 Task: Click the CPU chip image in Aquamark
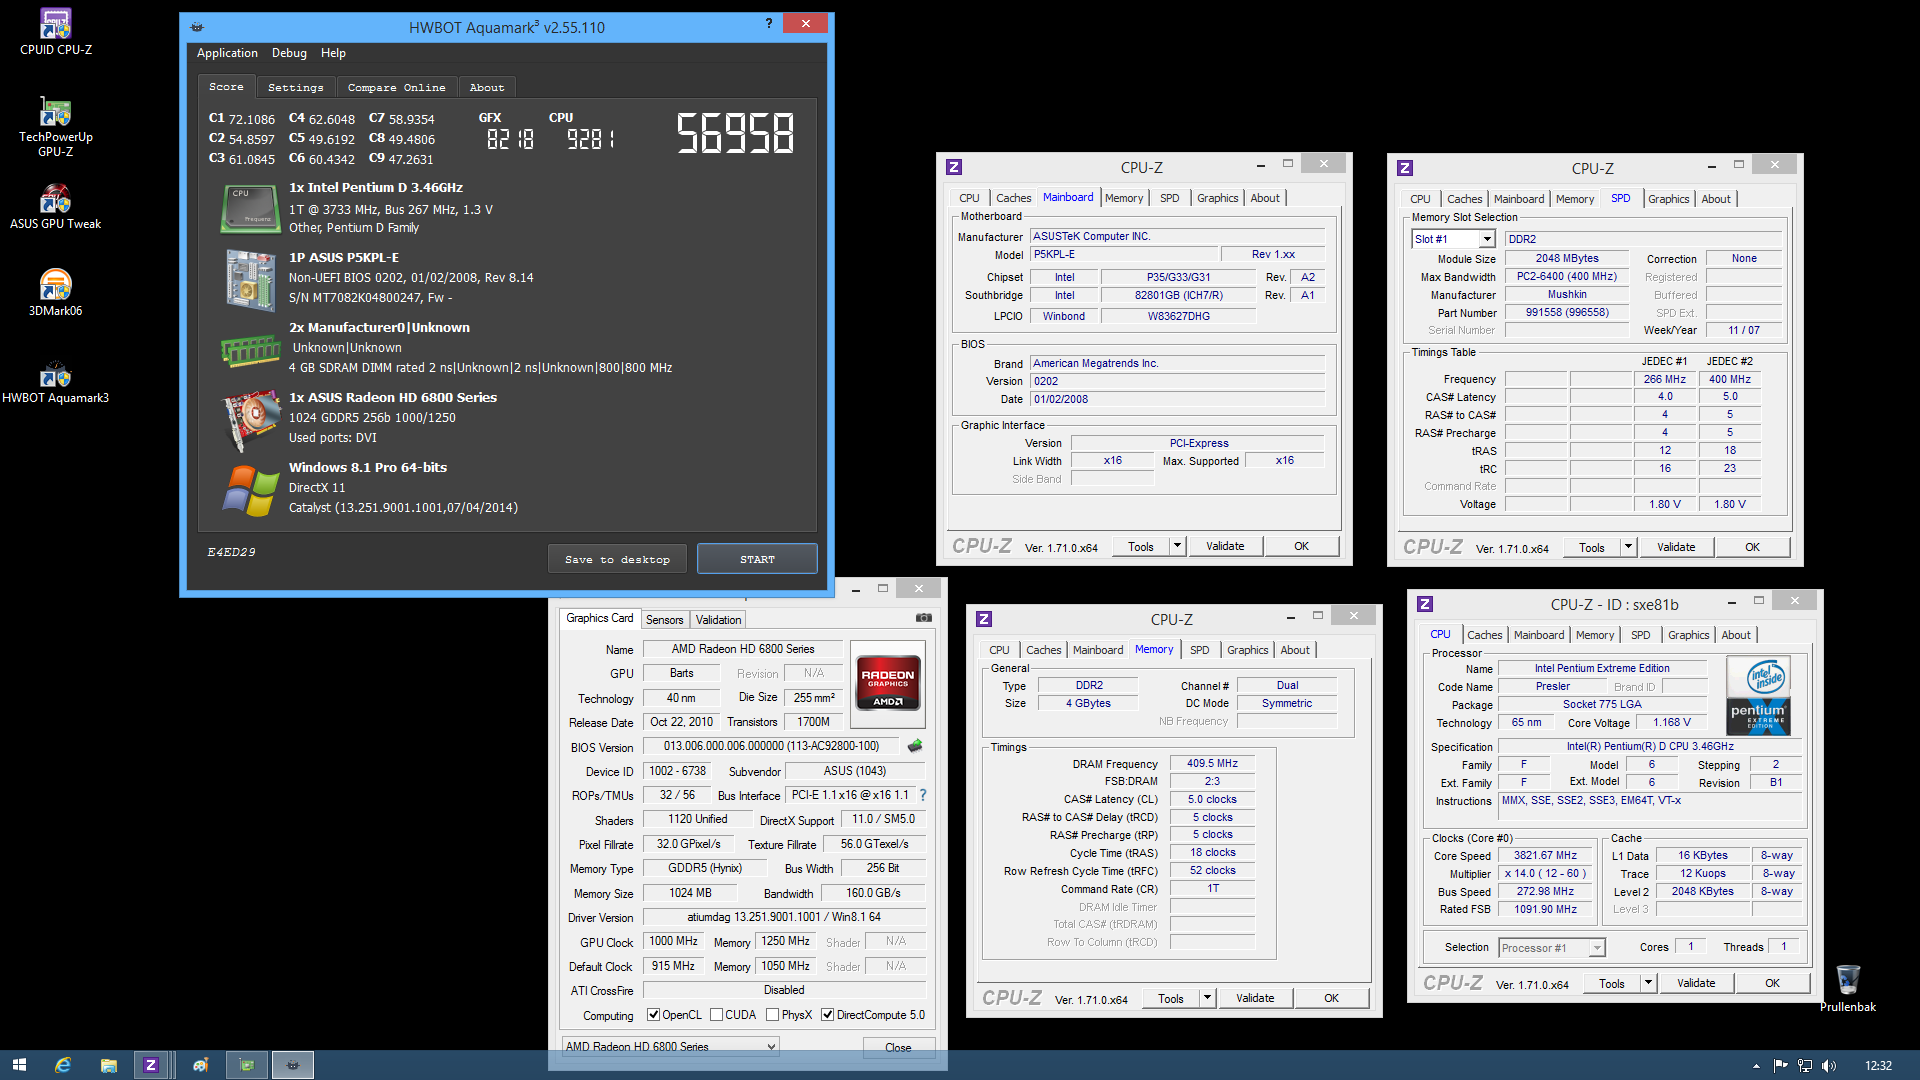251,208
